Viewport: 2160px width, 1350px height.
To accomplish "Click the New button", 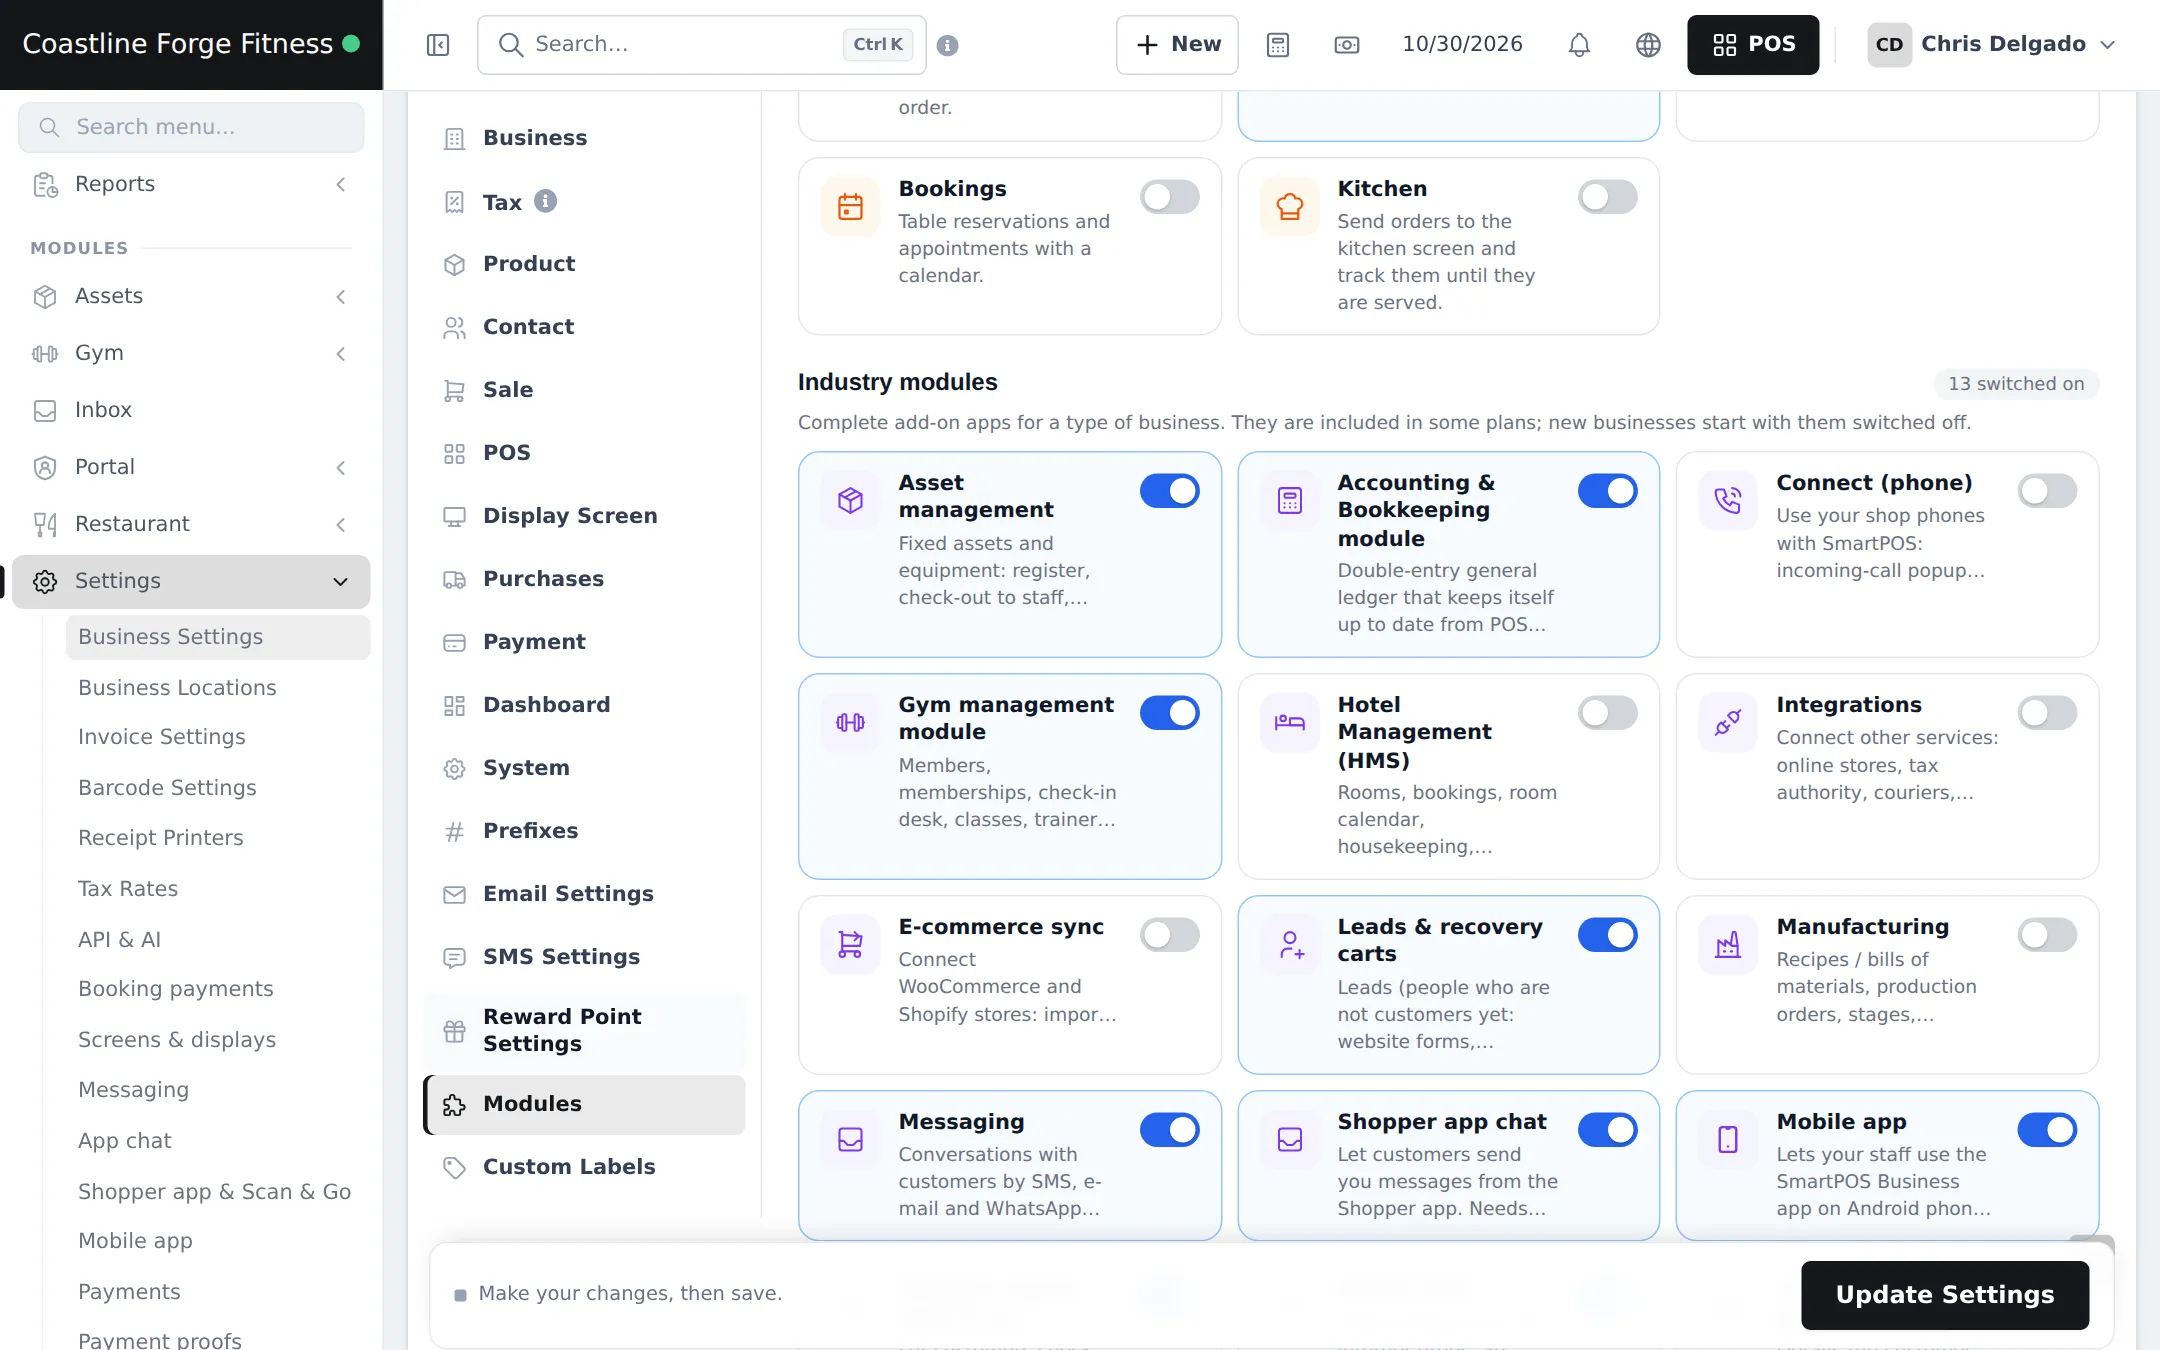I will click(x=1177, y=45).
